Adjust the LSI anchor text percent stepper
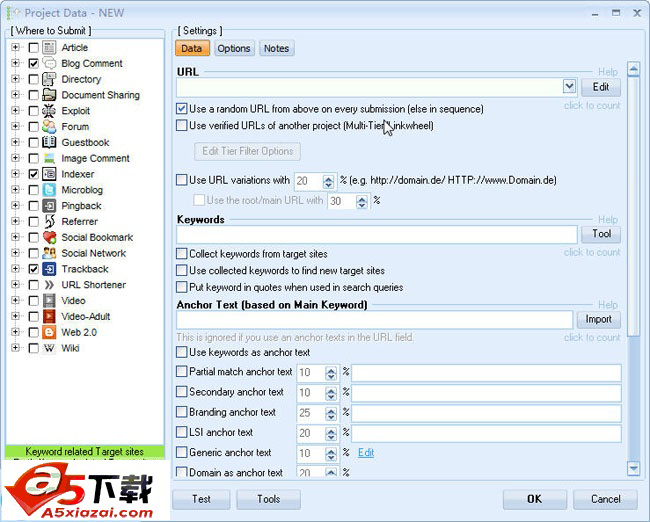Image resolution: width=650 pixels, height=522 pixels. [x=331, y=434]
